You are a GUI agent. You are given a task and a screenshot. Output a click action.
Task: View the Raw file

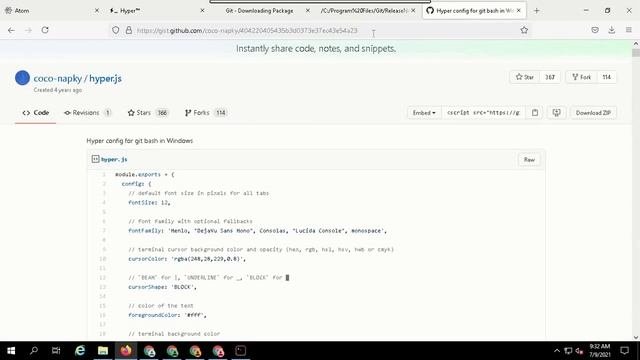click(x=529, y=160)
